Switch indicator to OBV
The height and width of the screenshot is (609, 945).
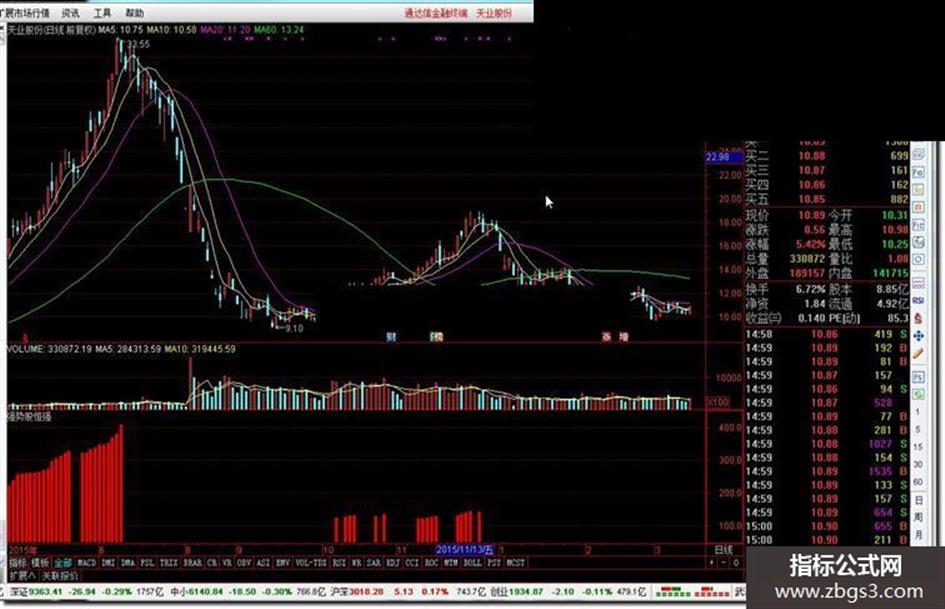point(243,563)
